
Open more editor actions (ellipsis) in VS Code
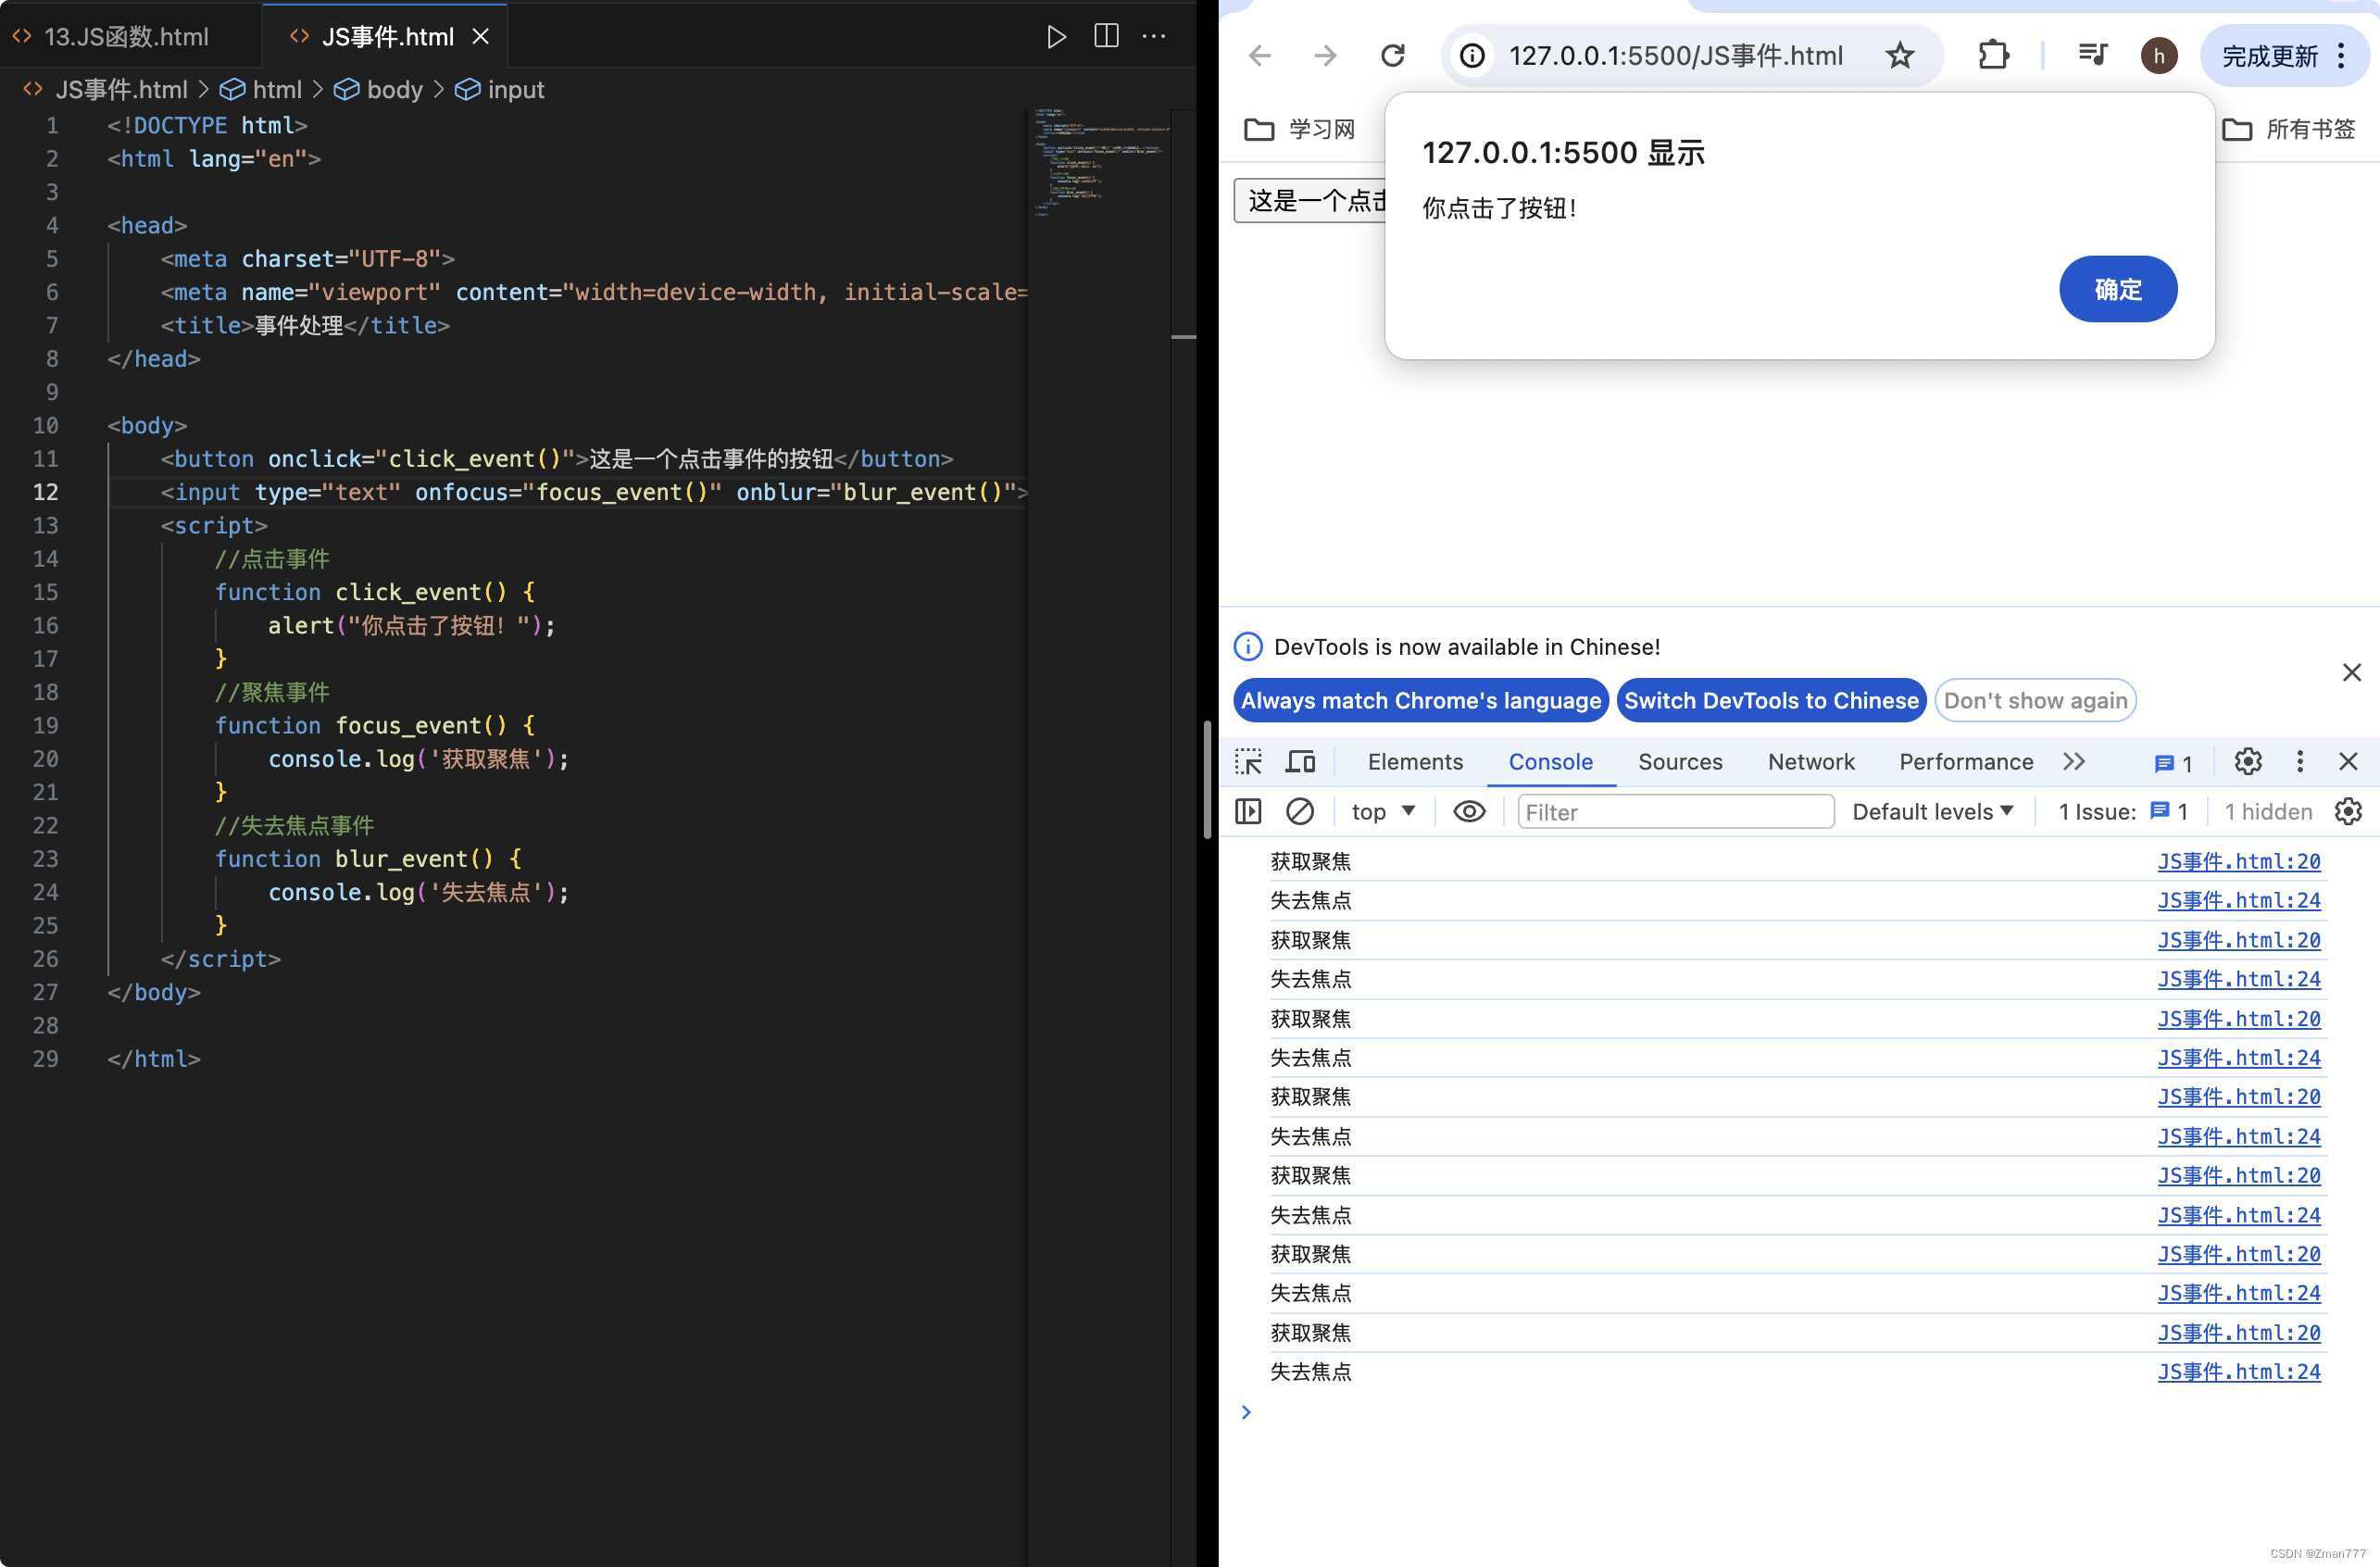1154,37
